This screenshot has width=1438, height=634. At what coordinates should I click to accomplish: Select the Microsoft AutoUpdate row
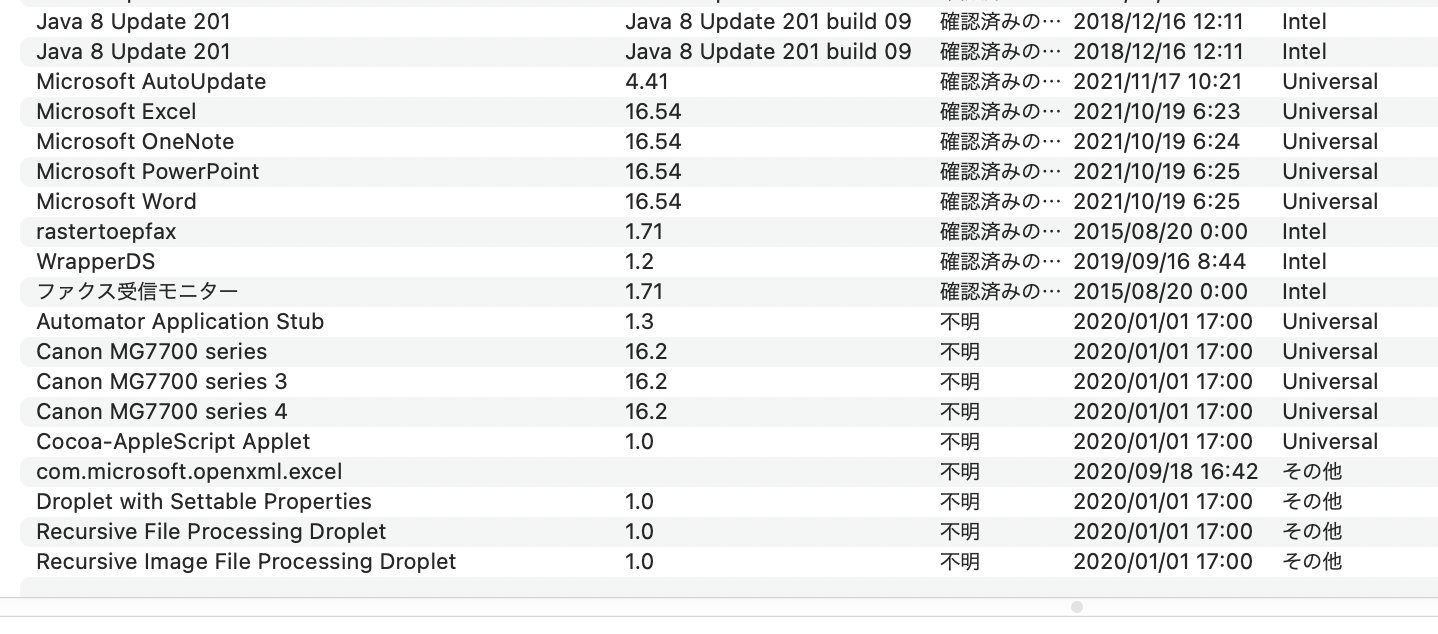click(151, 82)
